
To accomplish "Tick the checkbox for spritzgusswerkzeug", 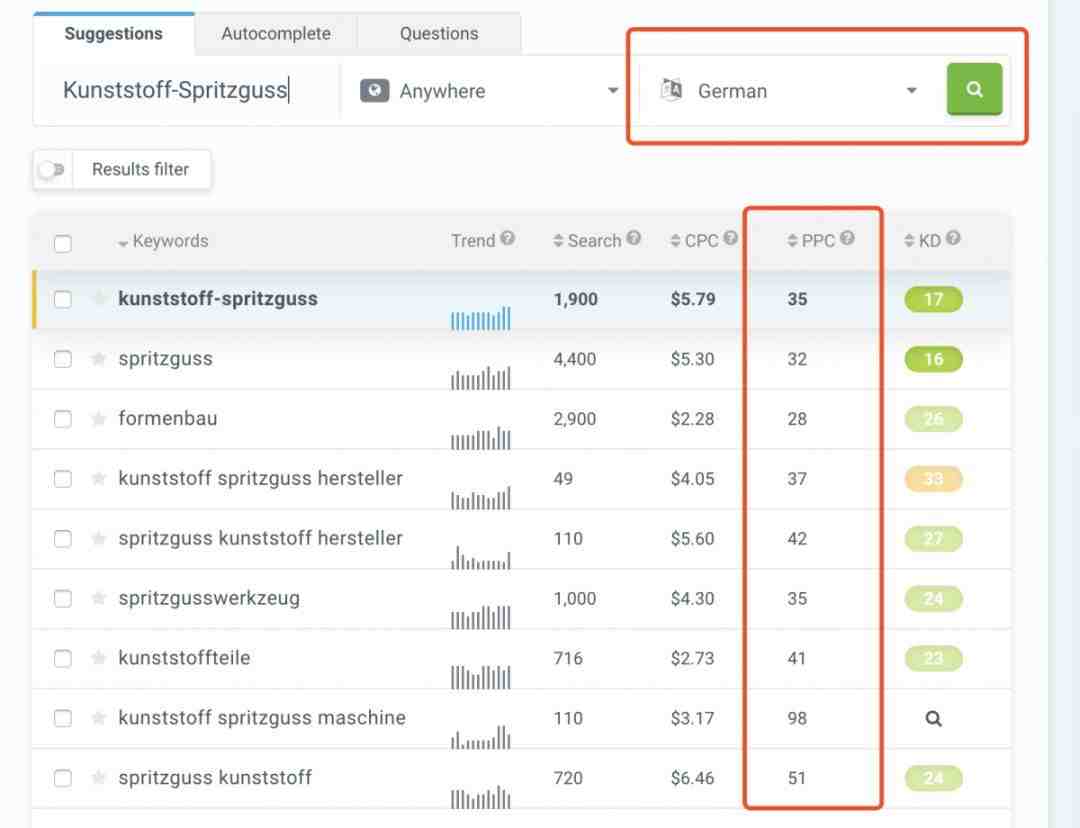I will (x=63, y=599).
